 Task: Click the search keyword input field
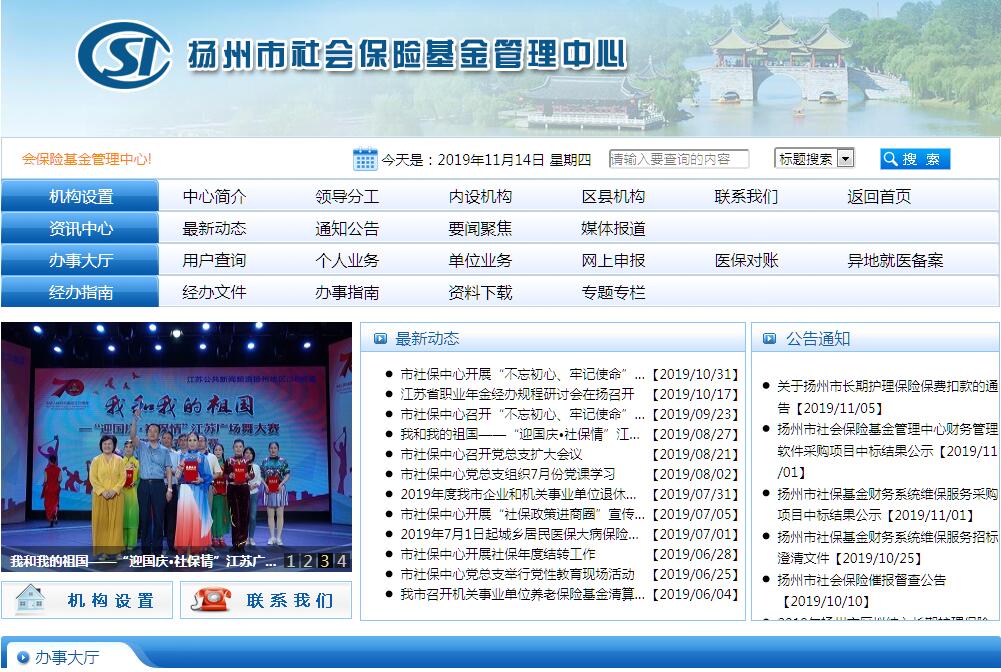[678, 159]
